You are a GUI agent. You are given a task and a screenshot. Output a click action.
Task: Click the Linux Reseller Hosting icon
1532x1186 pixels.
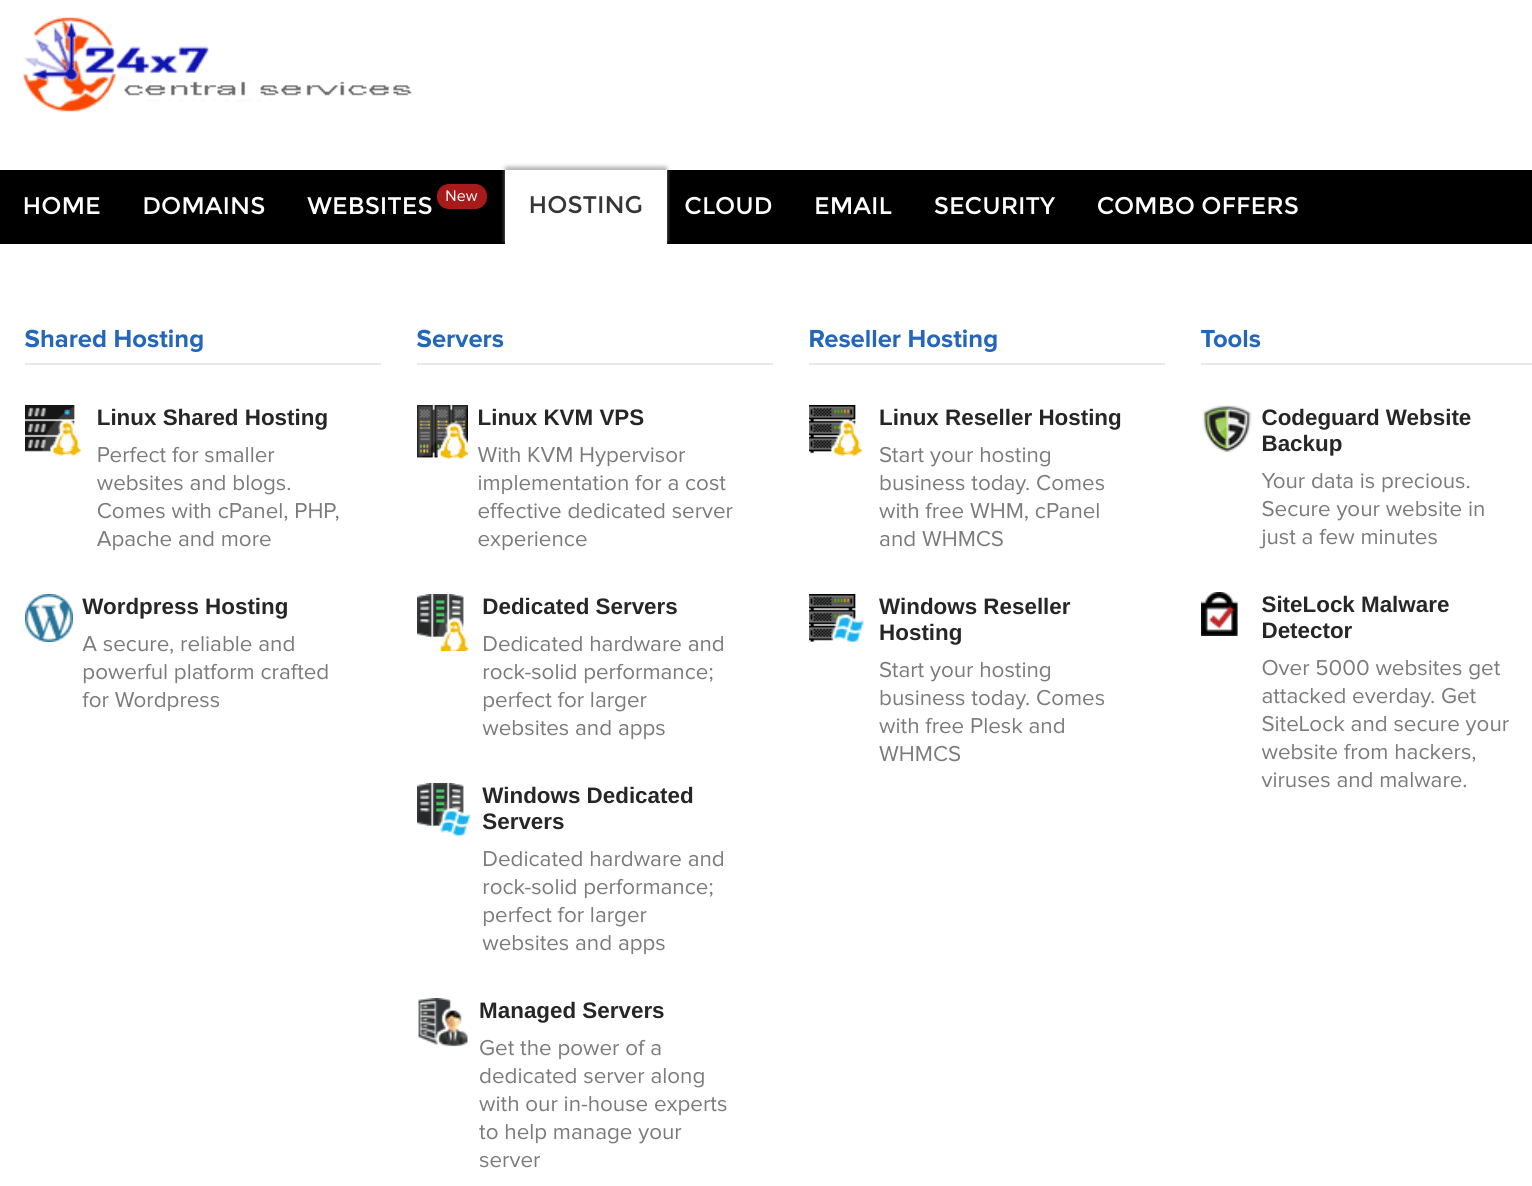coord(835,430)
